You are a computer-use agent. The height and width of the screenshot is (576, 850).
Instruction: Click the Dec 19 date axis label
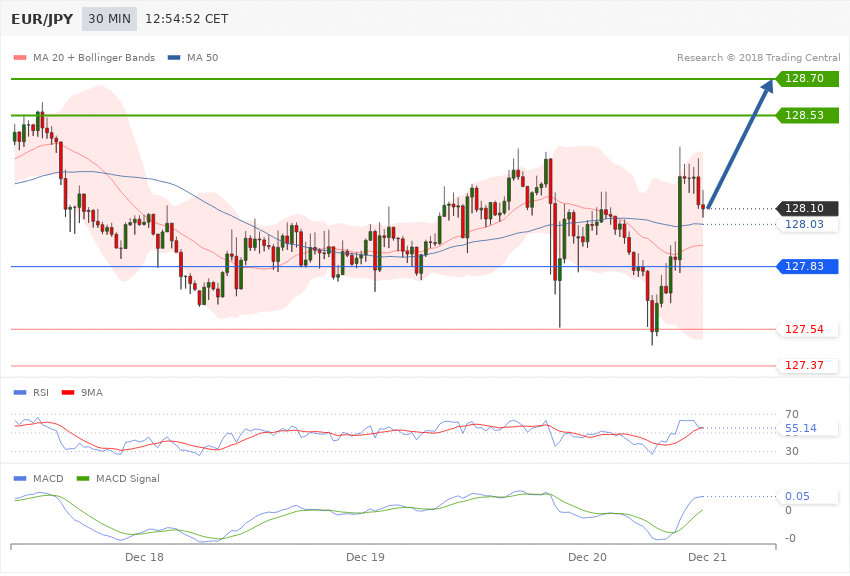point(365,557)
